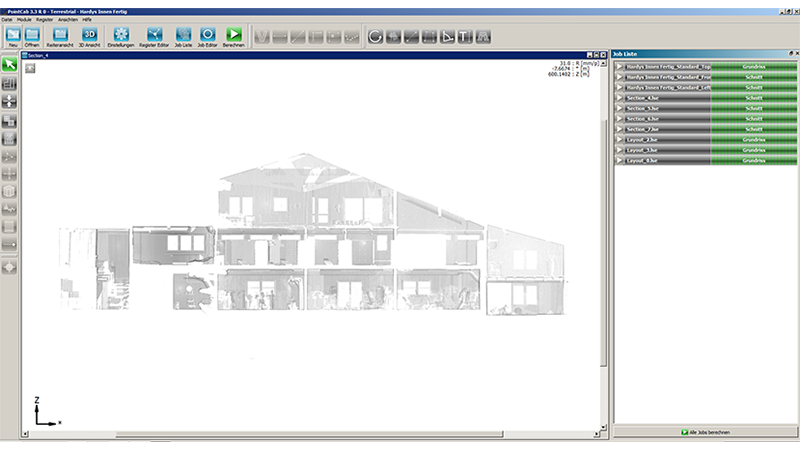The image size is (800, 450).
Task: Expand the Hardys Innen Fertig_Standard_Top job arrow
Action: 619,67
